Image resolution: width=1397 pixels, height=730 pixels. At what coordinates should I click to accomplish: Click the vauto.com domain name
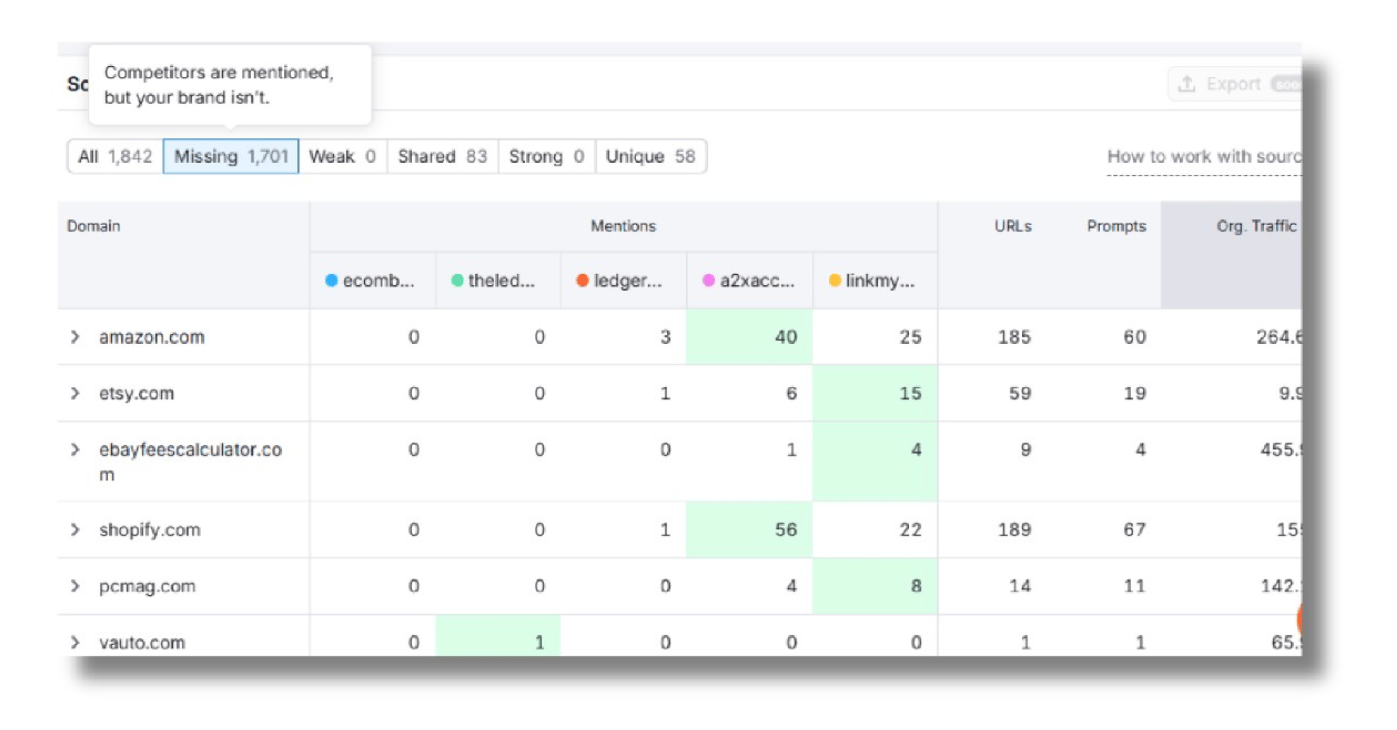[x=142, y=642]
